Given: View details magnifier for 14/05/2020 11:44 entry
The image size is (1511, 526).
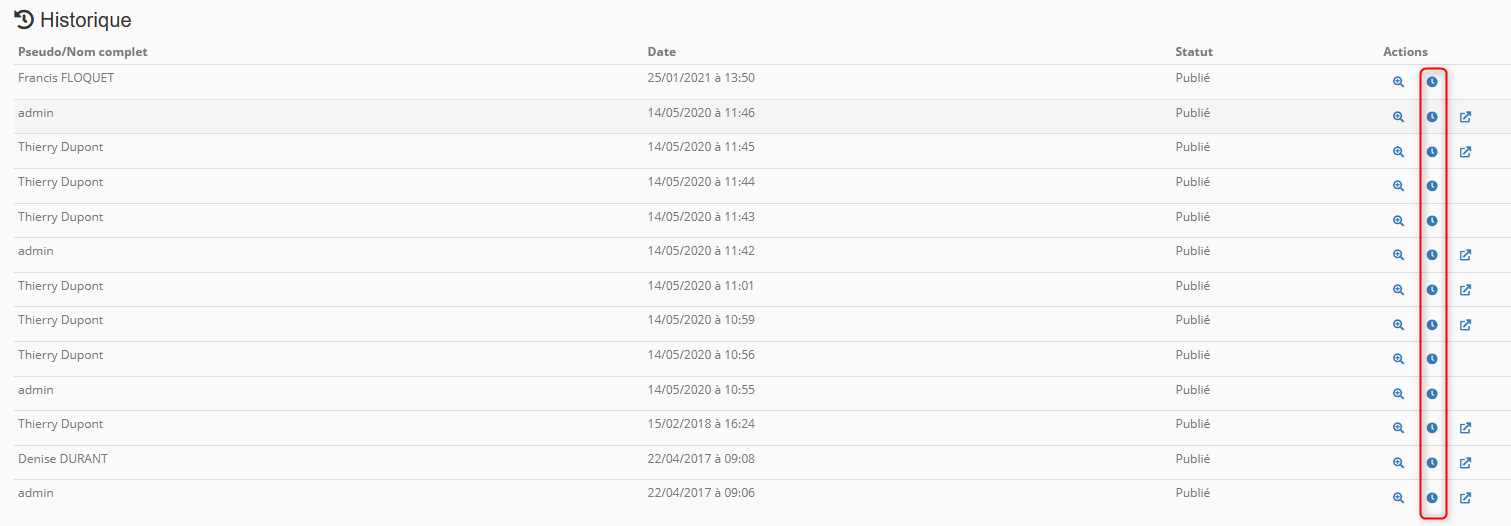Looking at the screenshot, I should (x=1398, y=186).
